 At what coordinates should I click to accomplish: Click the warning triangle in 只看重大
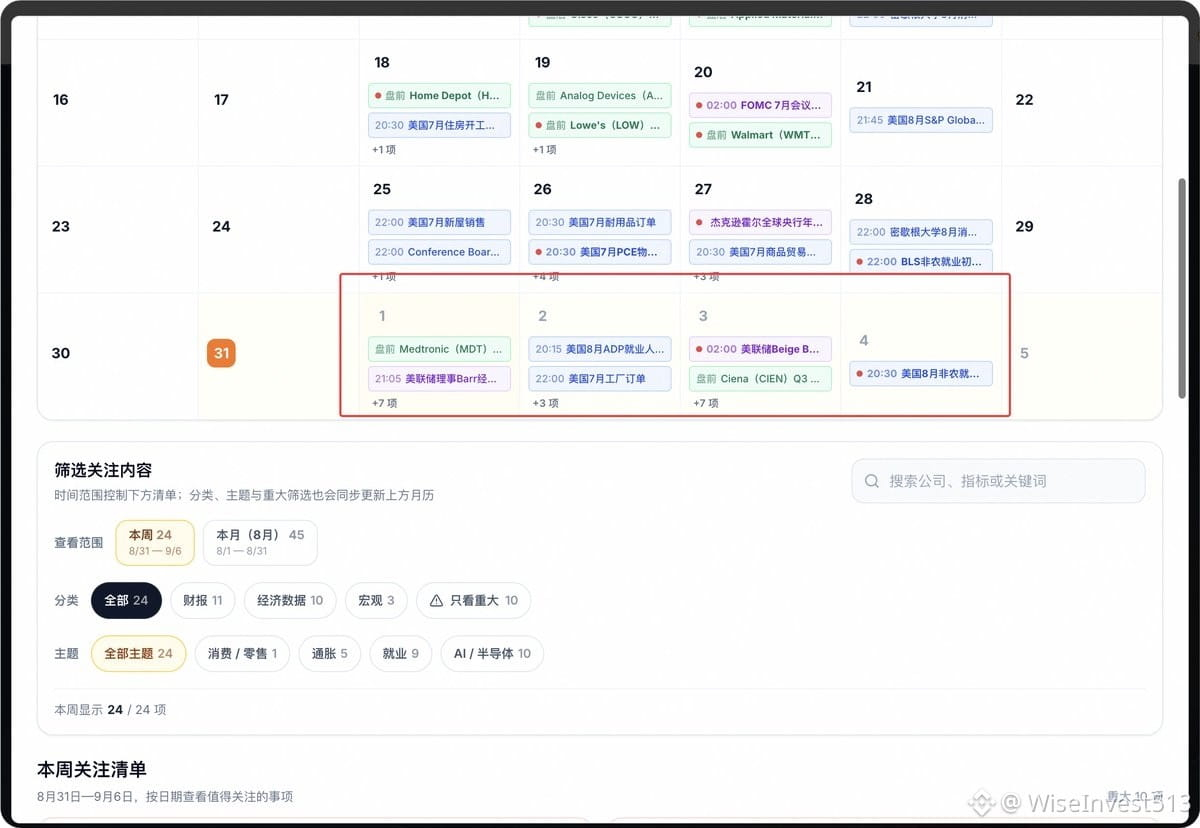[436, 601]
